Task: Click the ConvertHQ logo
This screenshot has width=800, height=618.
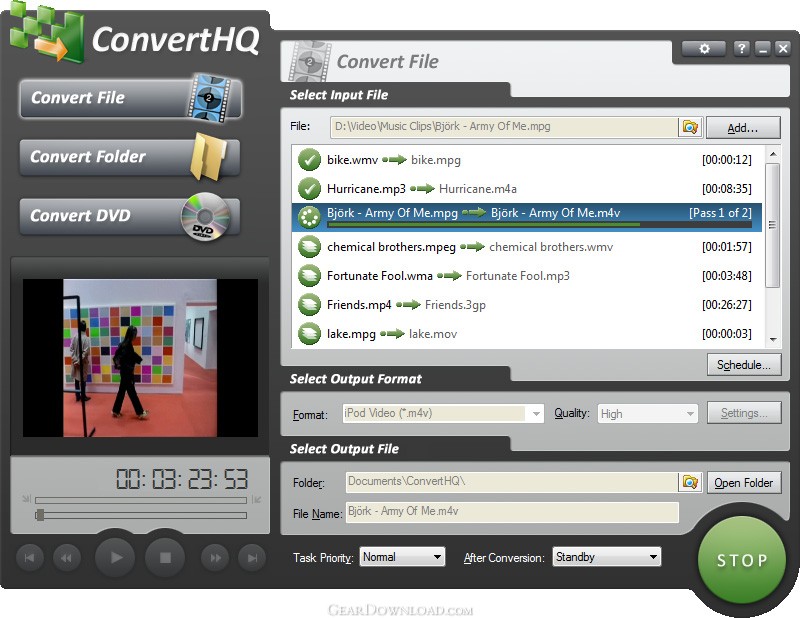Action: 135,35
